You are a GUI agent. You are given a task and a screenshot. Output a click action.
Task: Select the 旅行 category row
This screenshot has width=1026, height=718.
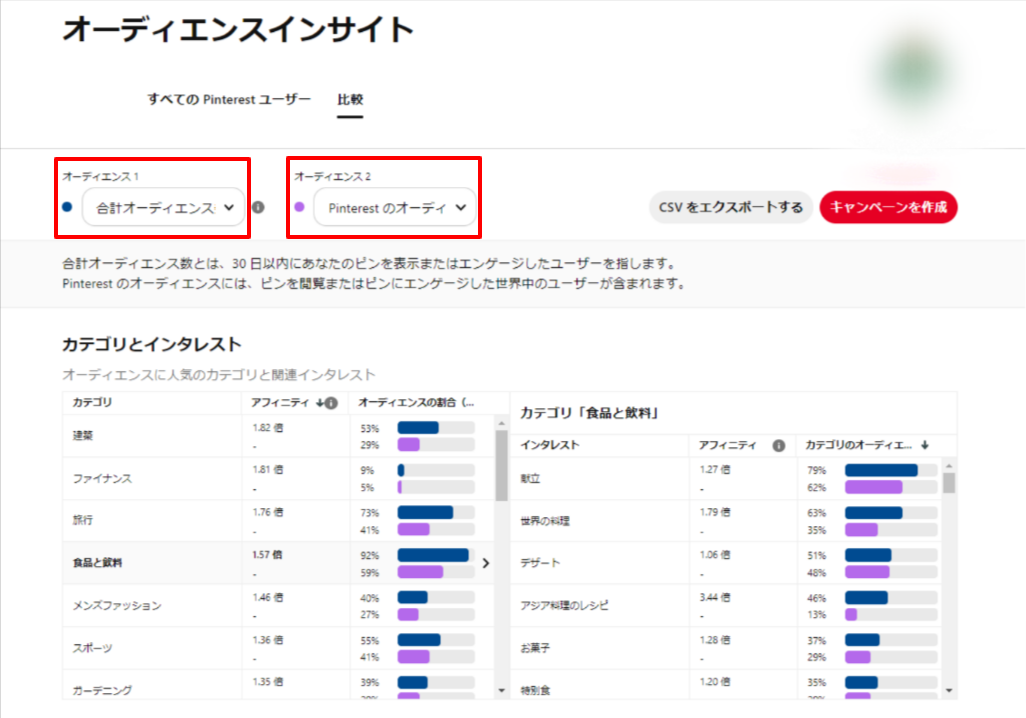click(150, 521)
